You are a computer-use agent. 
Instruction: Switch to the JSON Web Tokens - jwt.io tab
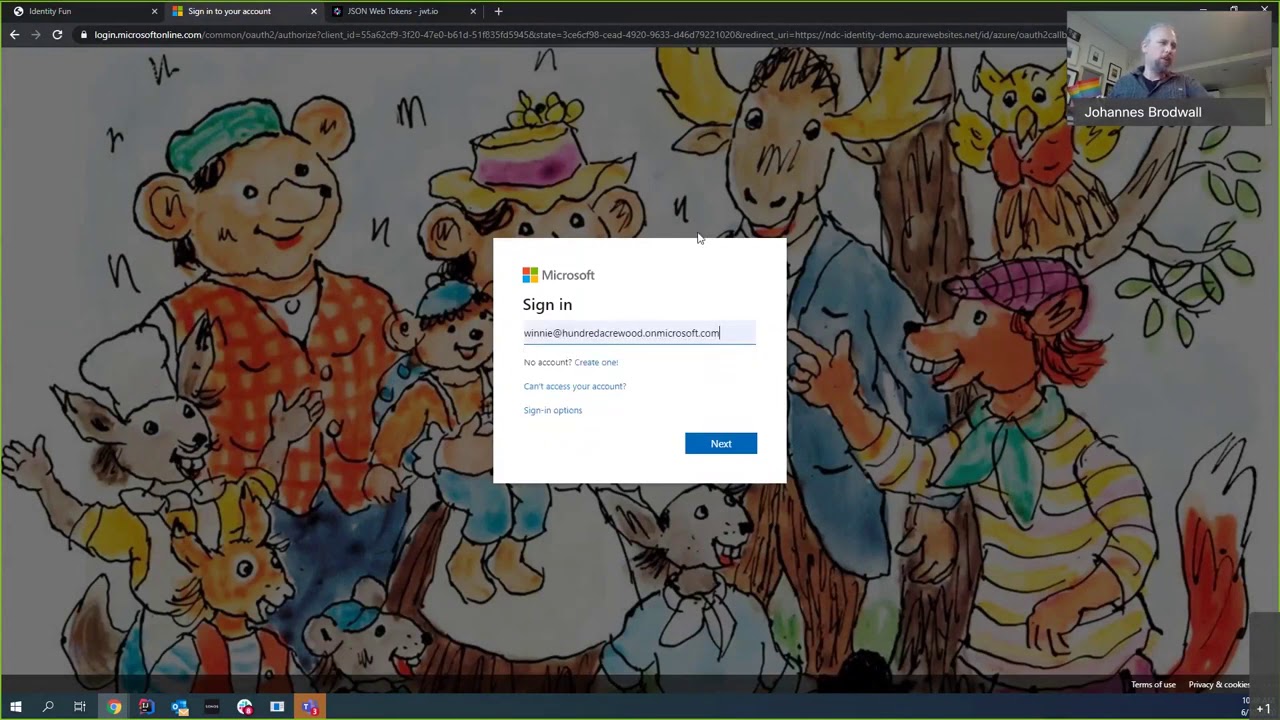click(x=402, y=11)
